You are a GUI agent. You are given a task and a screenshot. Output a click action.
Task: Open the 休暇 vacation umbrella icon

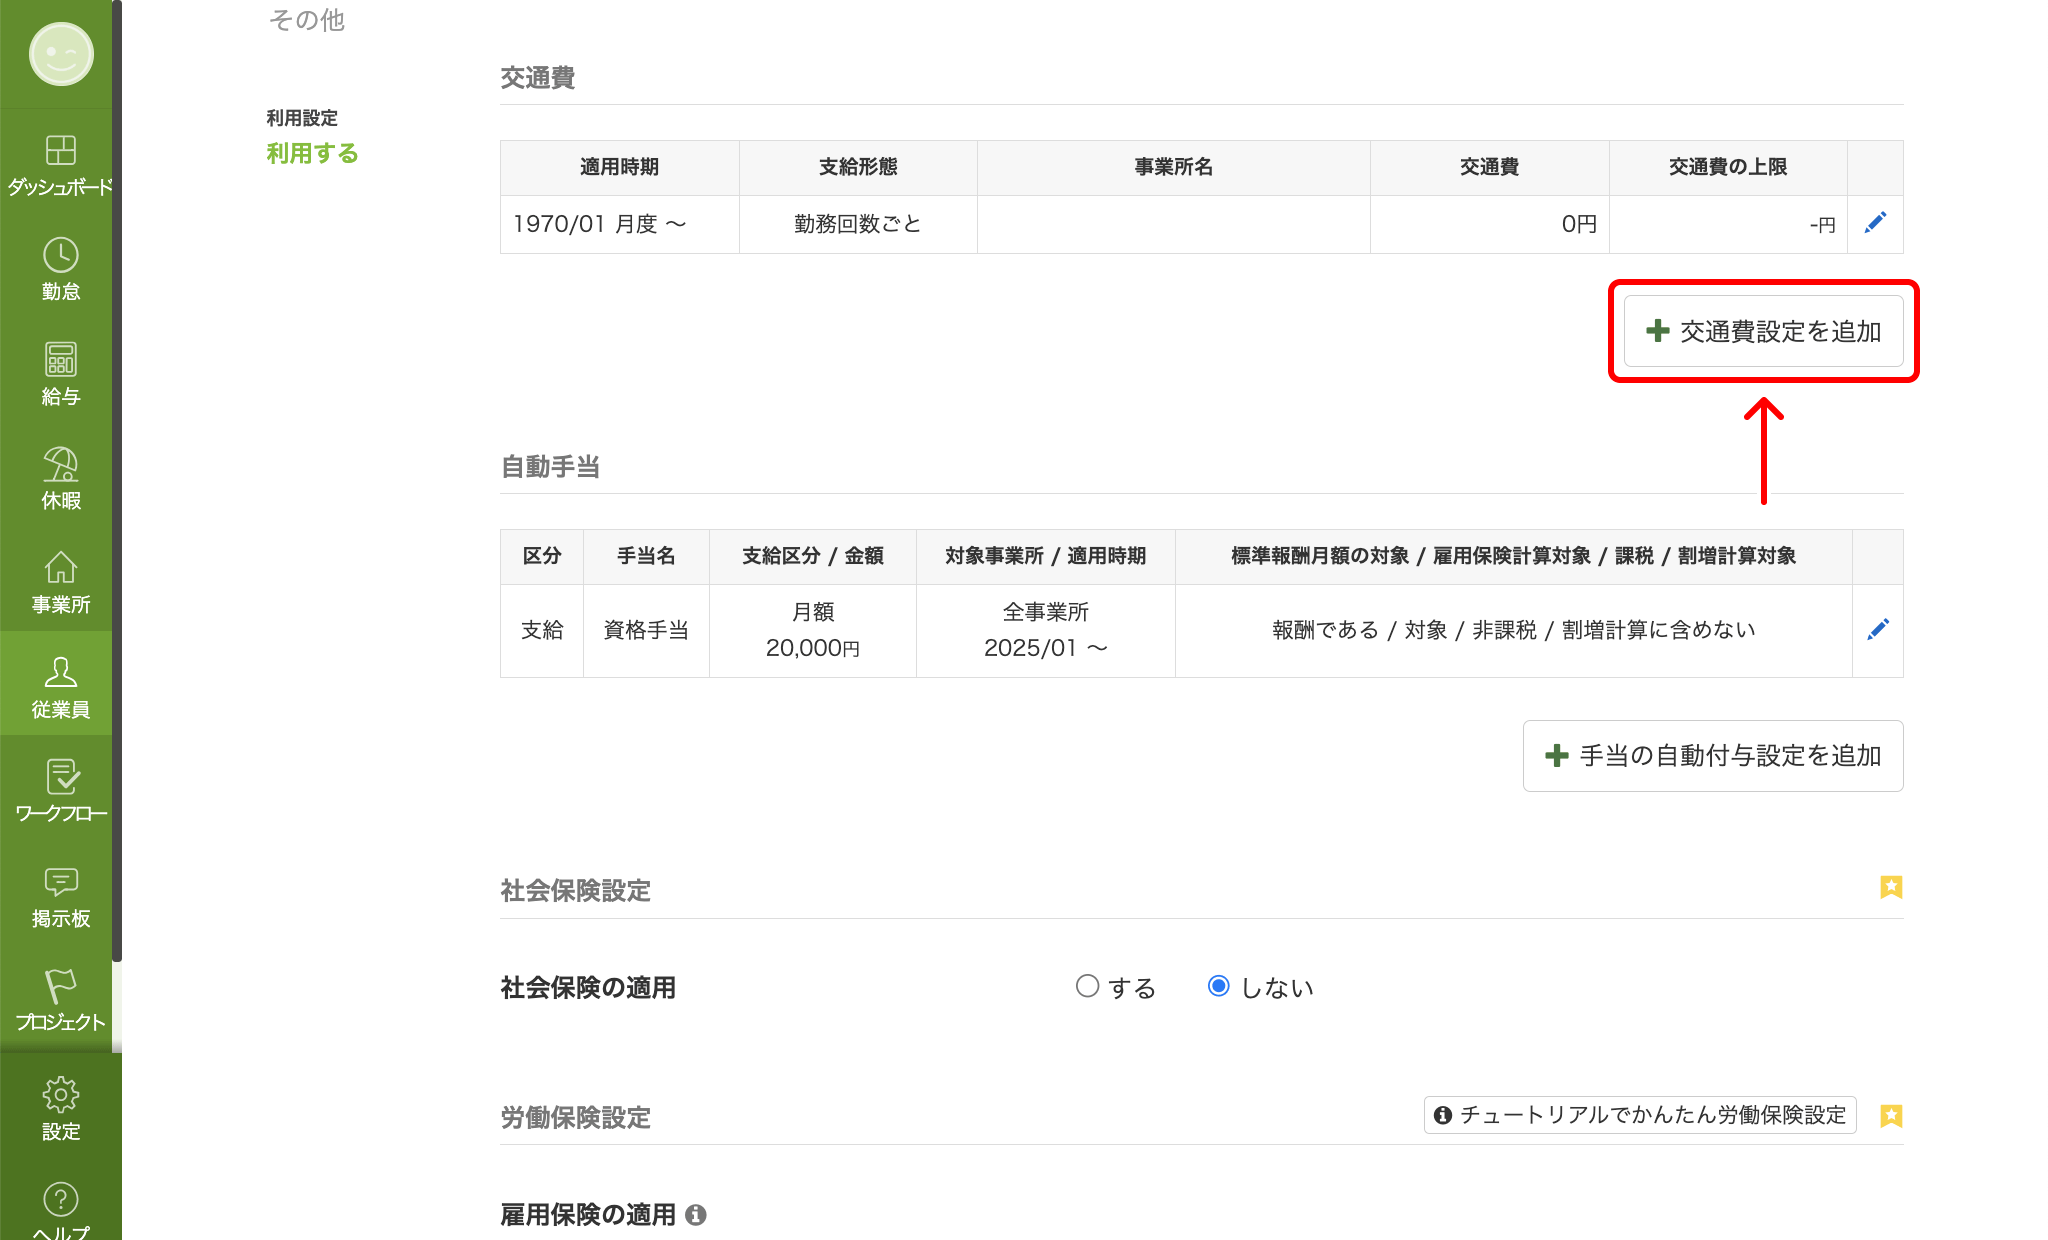click(x=60, y=468)
